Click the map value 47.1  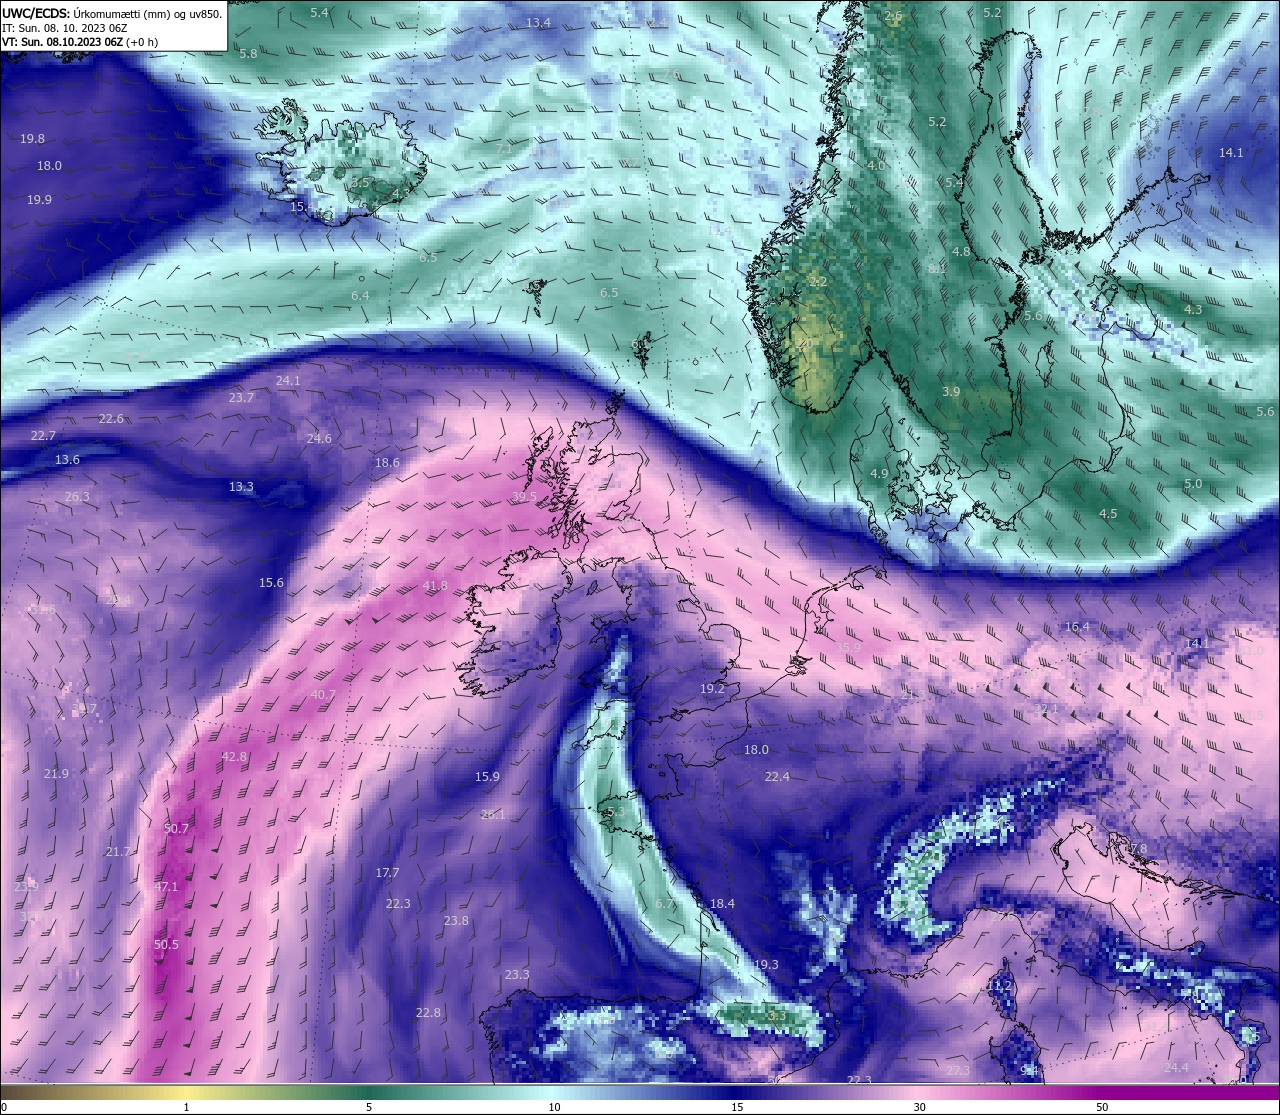click(x=166, y=887)
